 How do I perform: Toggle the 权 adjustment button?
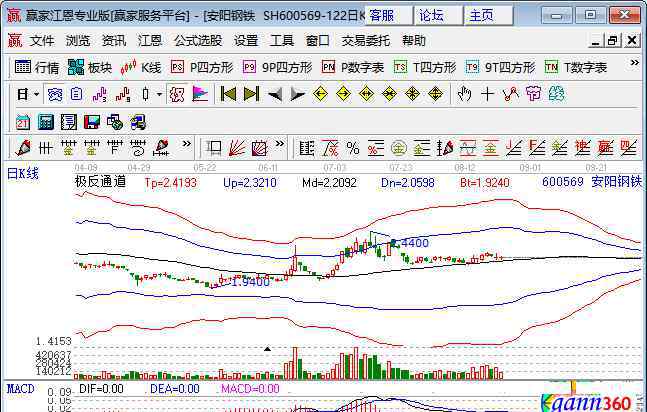point(177,95)
